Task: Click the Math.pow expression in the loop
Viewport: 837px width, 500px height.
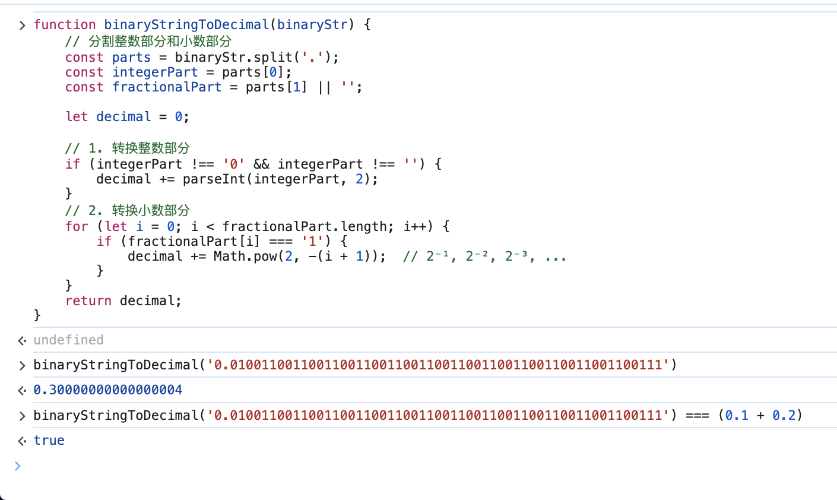Action: coord(298,256)
